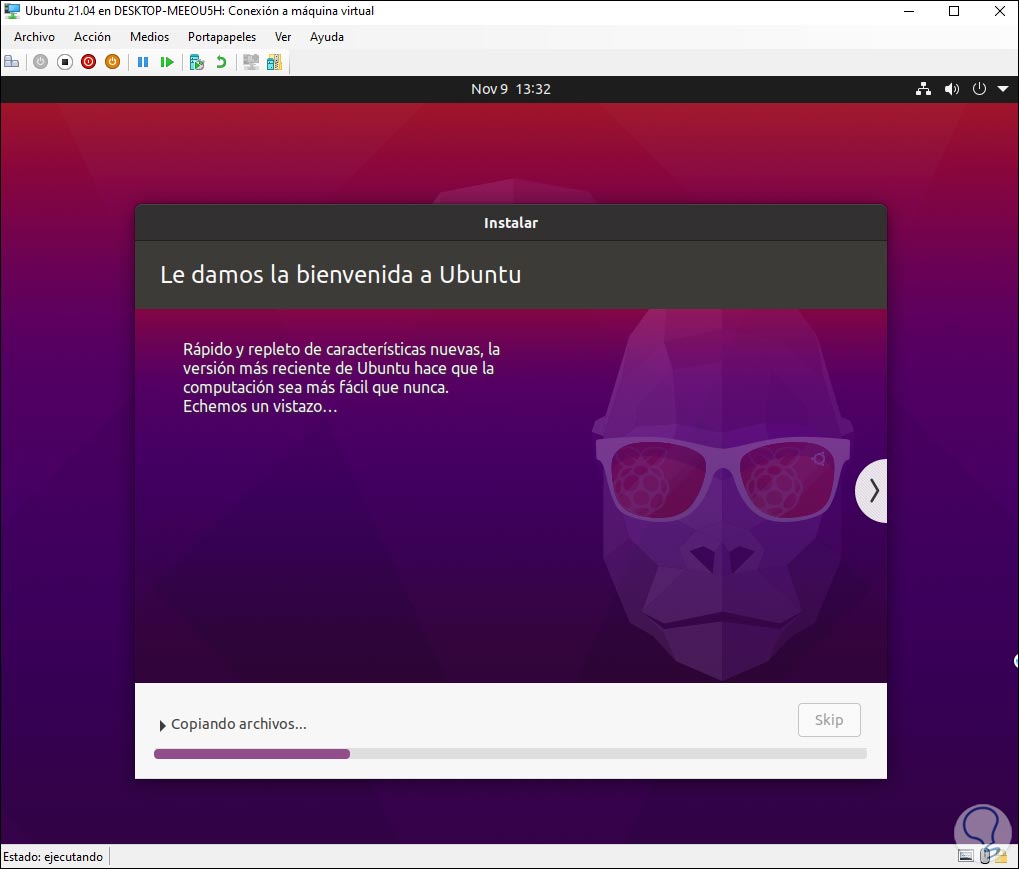Open the Medios menu
The image size is (1019, 869).
coord(149,37)
